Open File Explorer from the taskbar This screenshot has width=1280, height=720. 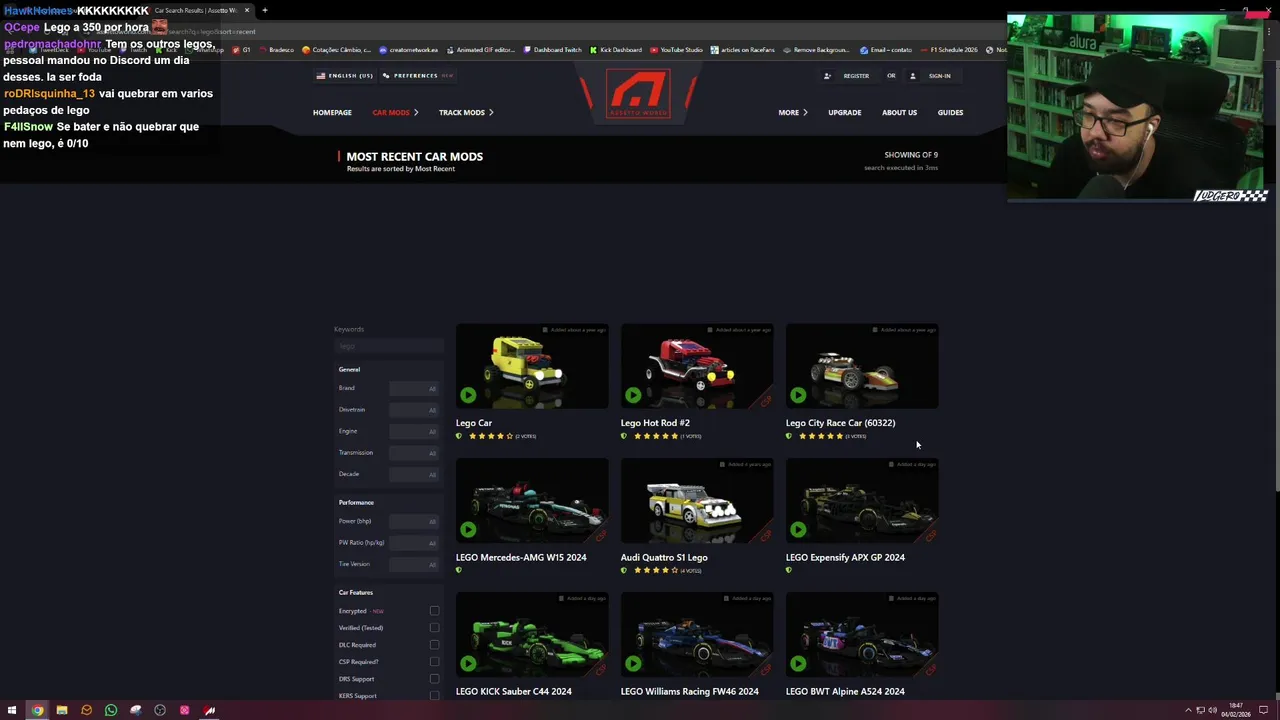pos(62,710)
